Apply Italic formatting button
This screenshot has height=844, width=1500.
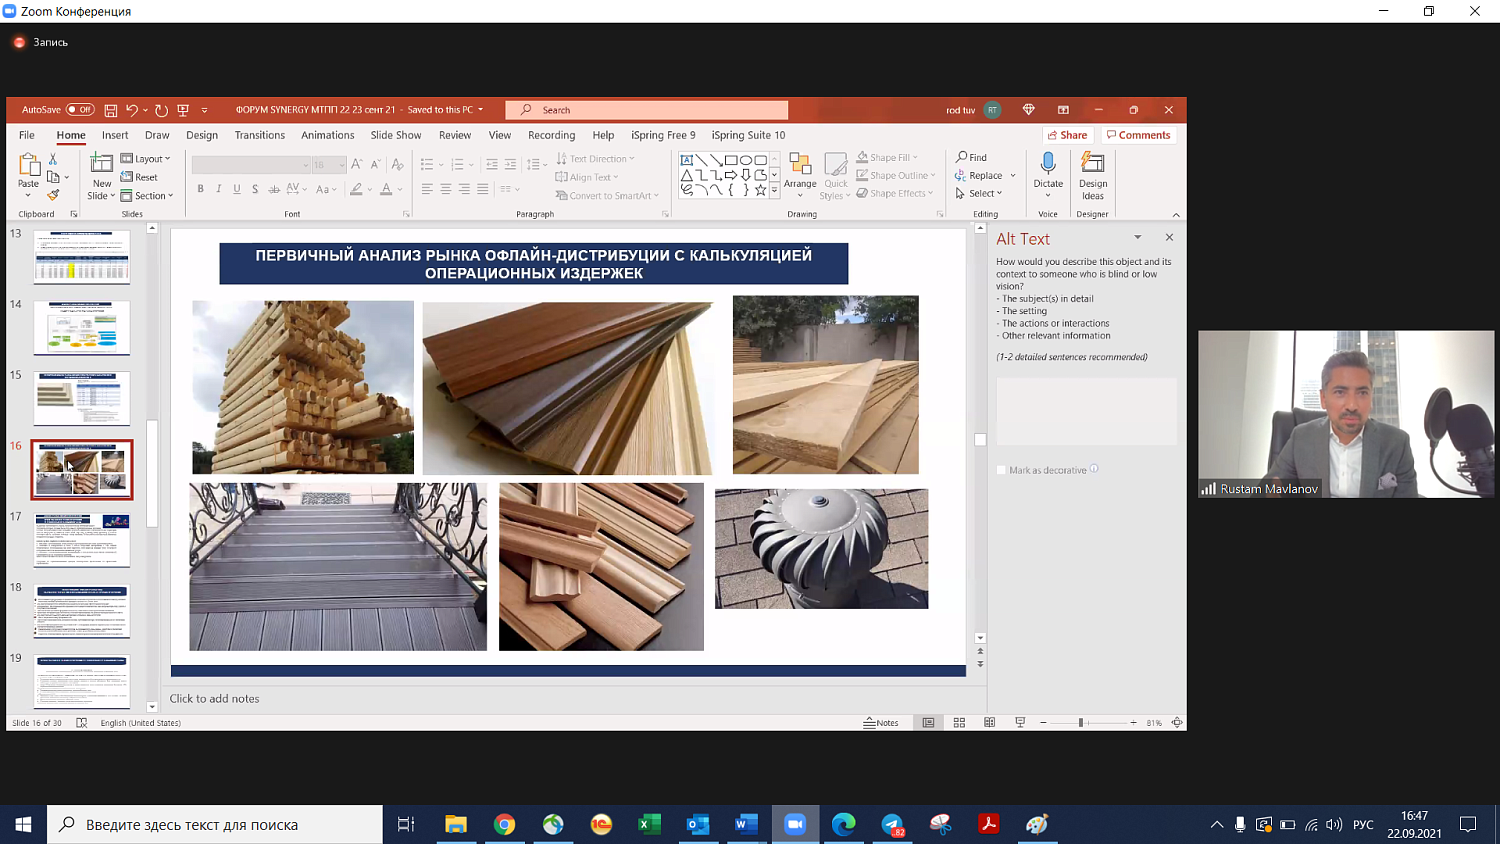tap(218, 189)
